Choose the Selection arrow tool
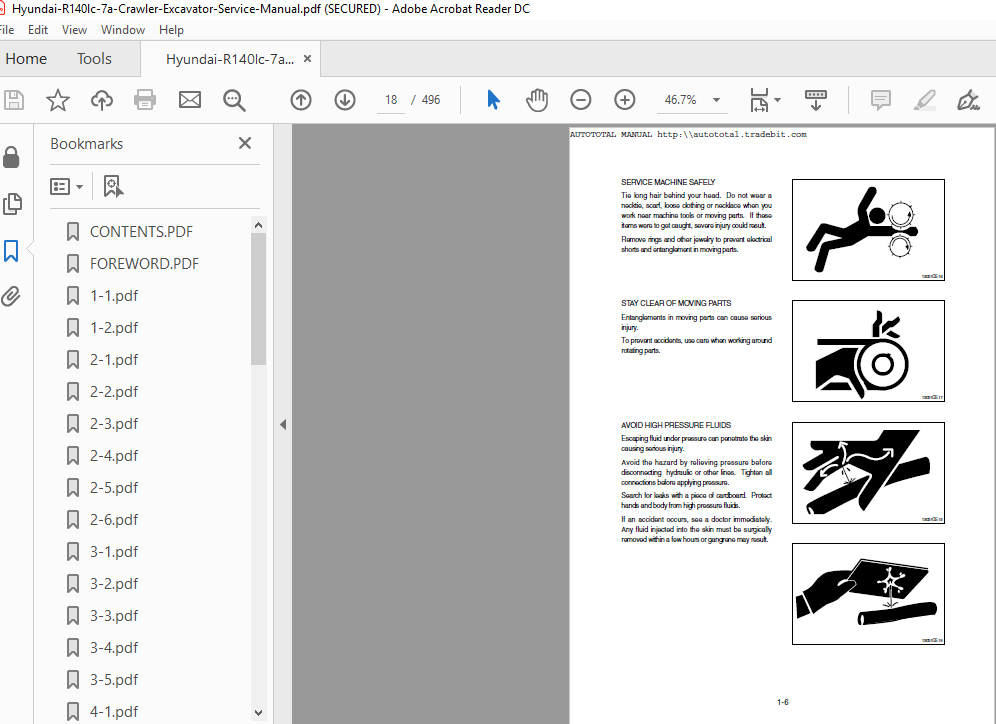The height and width of the screenshot is (724, 996). [x=494, y=100]
